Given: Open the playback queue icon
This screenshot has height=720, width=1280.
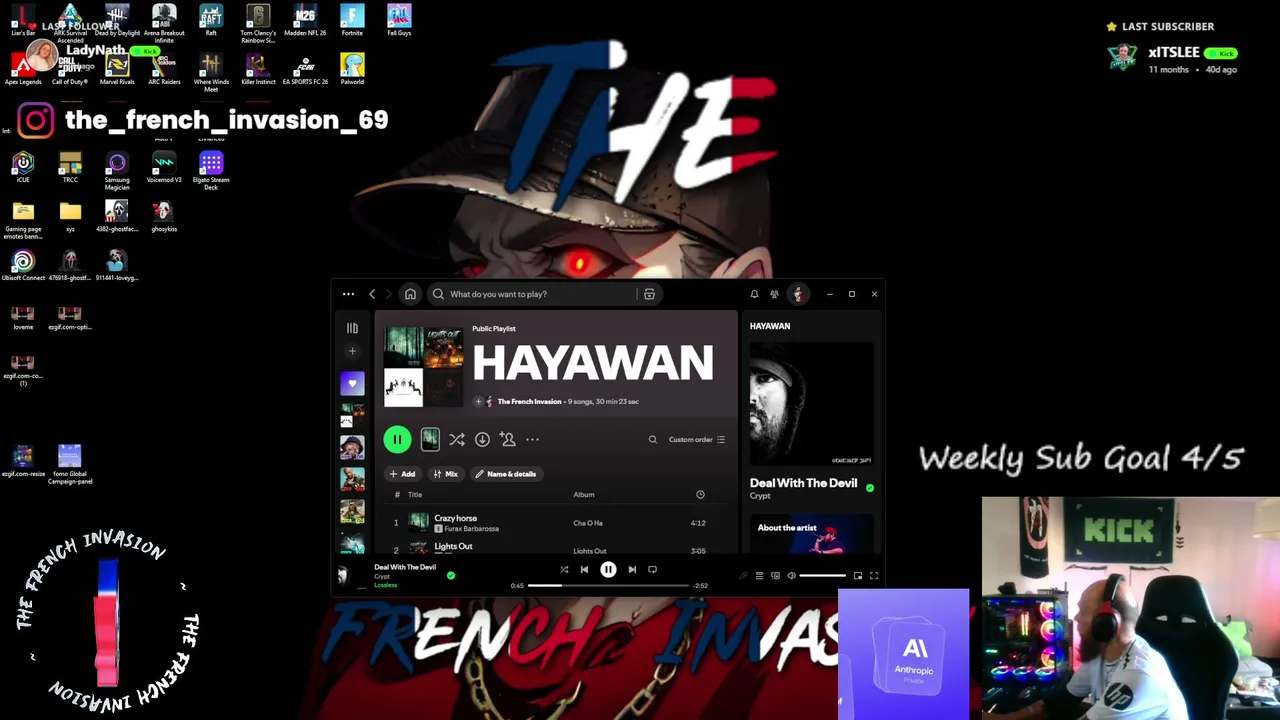Looking at the screenshot, I should tap(759, 575).
